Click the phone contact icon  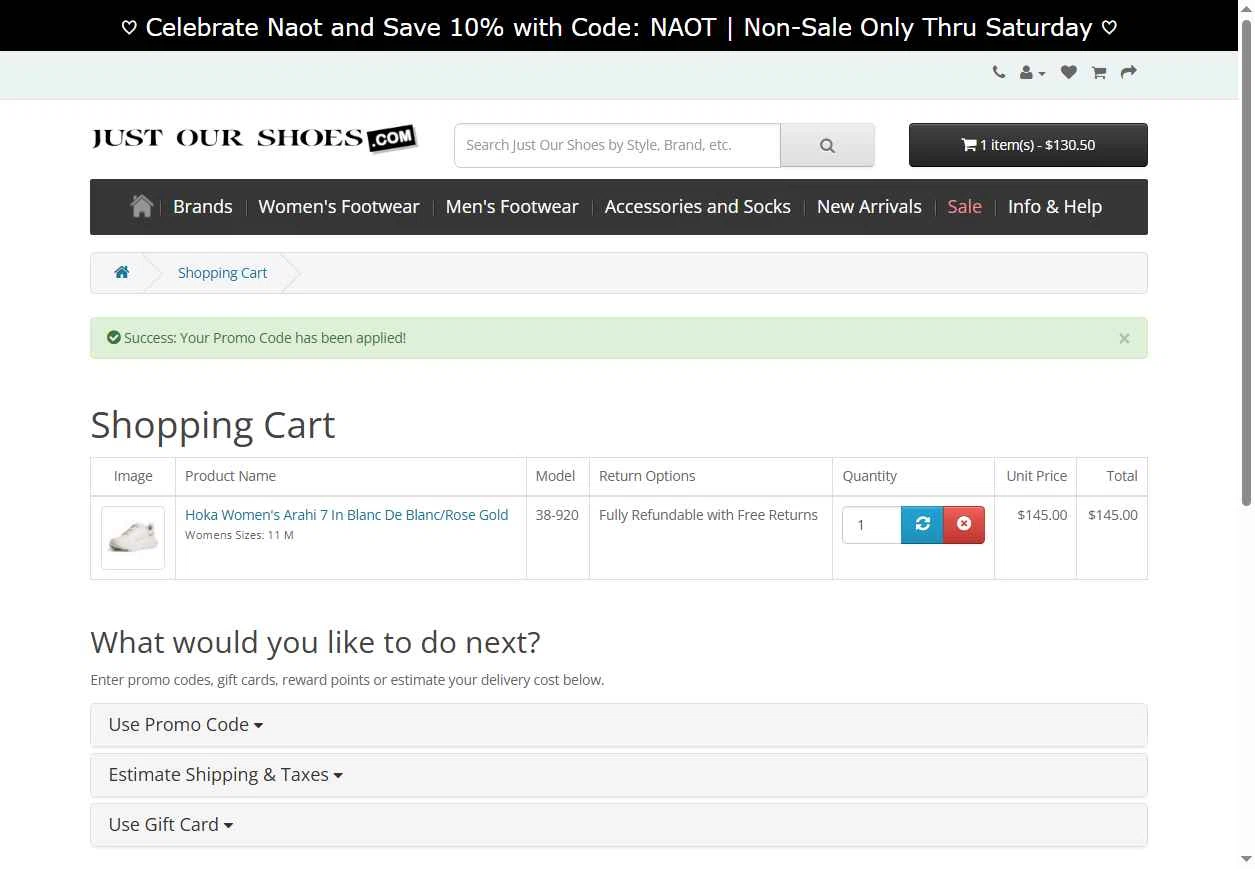(998, 72)
